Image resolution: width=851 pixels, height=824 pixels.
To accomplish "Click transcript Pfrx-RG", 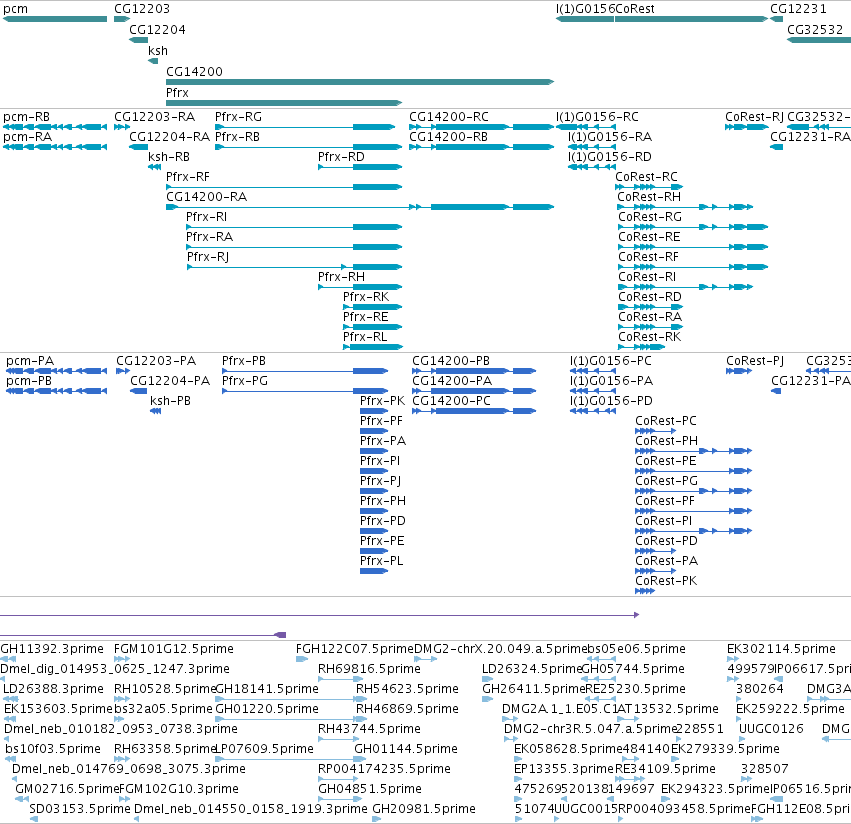I will click(x=305, y=127).
